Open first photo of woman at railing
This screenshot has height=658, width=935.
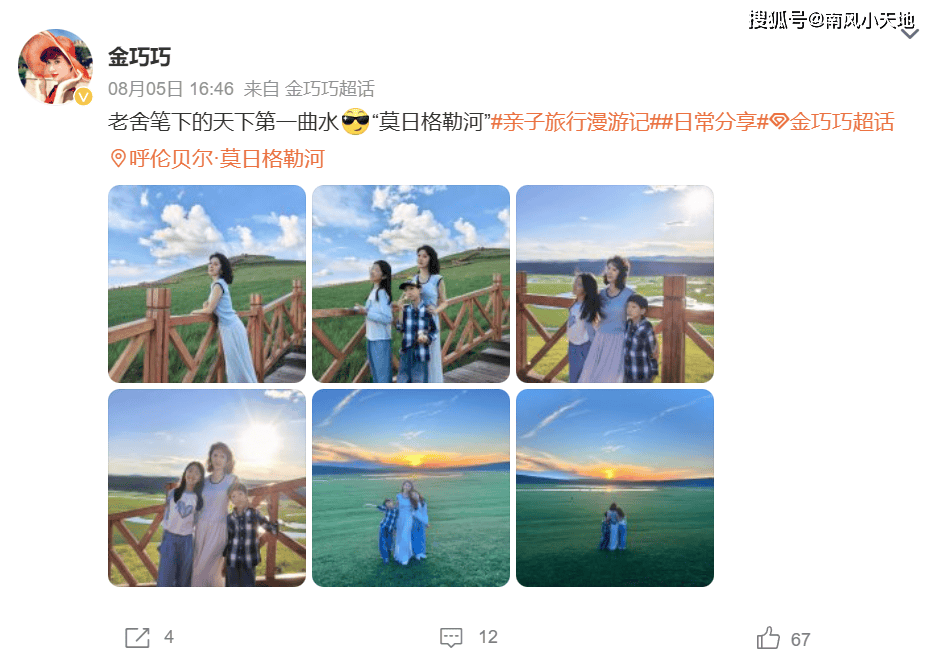[x=207, y=284]
